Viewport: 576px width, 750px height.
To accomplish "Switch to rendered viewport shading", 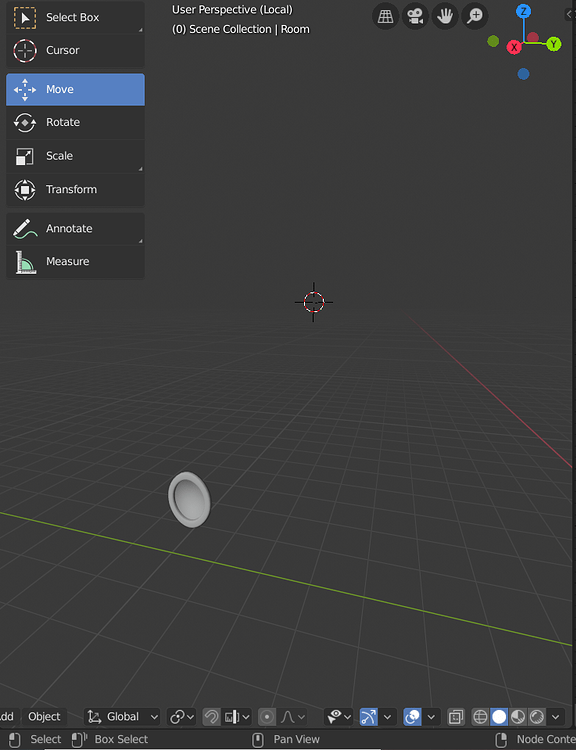I will [537, 717].
